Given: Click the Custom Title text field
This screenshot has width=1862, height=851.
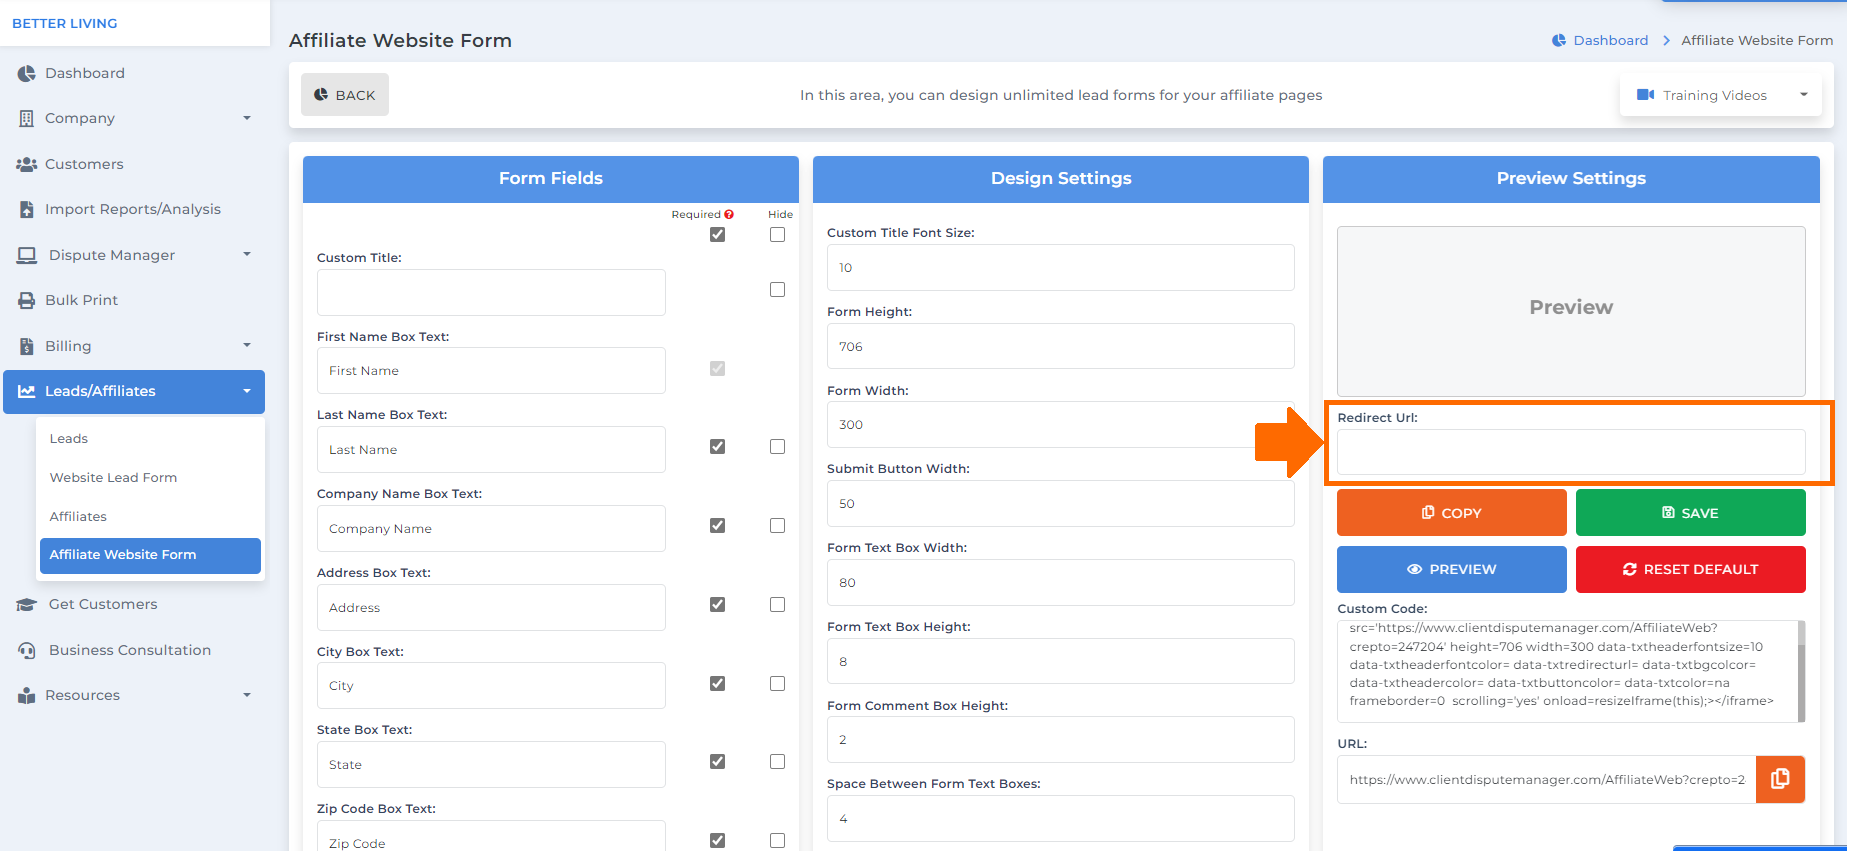Looking at the screenshot, I should 491,292.
